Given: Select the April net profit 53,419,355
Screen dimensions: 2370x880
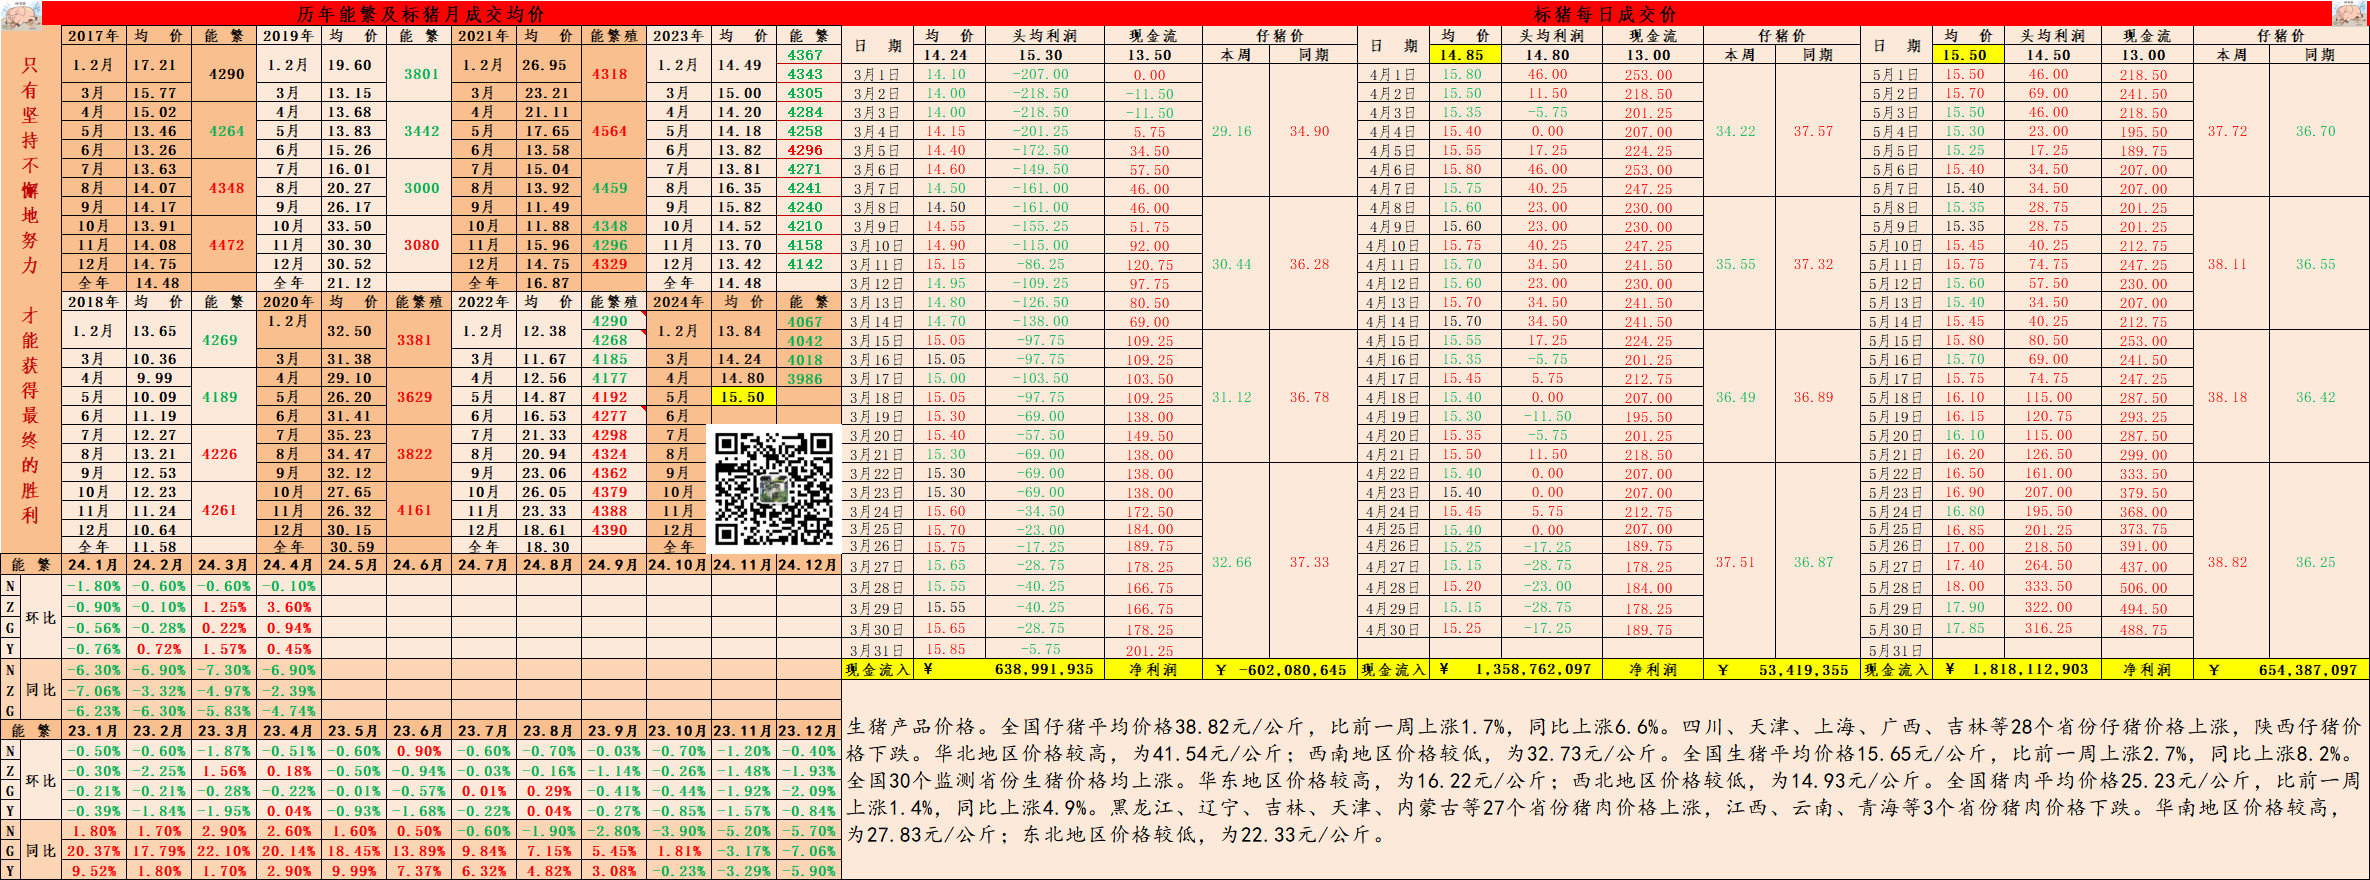Looking at the screenshot, I should (1783, 670).
